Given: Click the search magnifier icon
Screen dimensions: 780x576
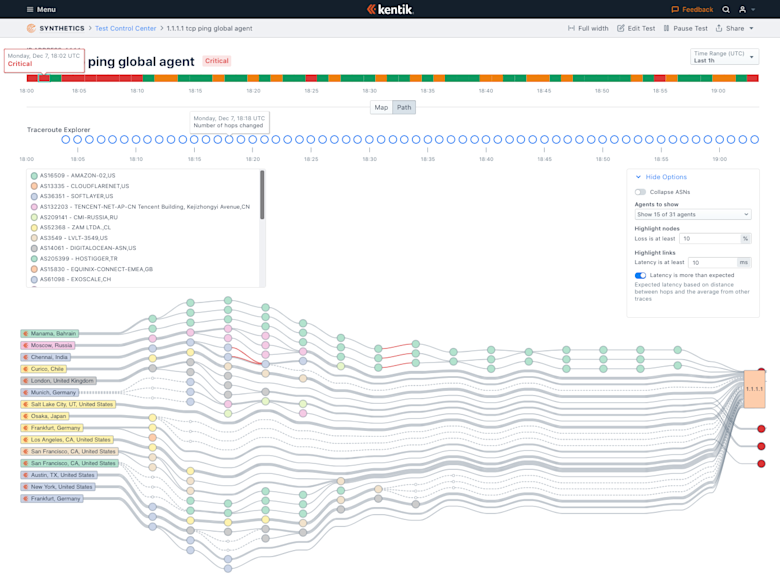Looking at the screenshot, I should [726, 9].
